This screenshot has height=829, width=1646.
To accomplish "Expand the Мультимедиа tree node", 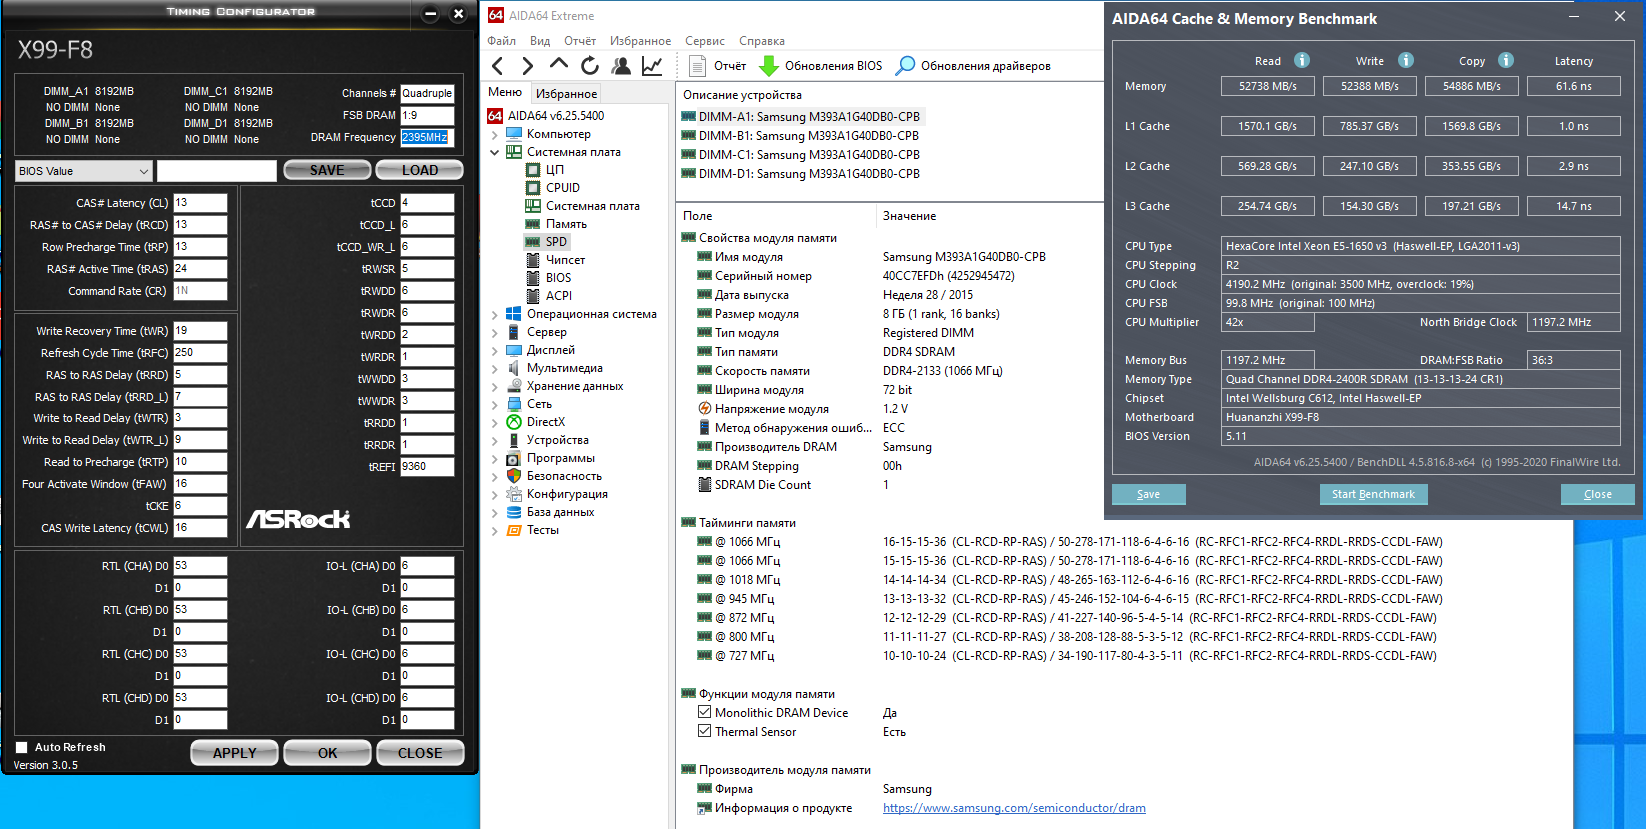I will 495,369.
